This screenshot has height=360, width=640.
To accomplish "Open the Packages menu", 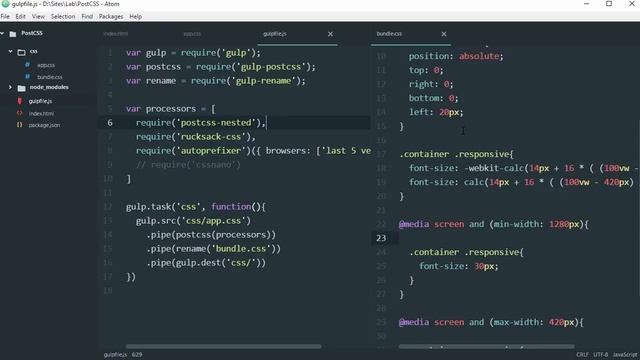I will click(111, 16).
